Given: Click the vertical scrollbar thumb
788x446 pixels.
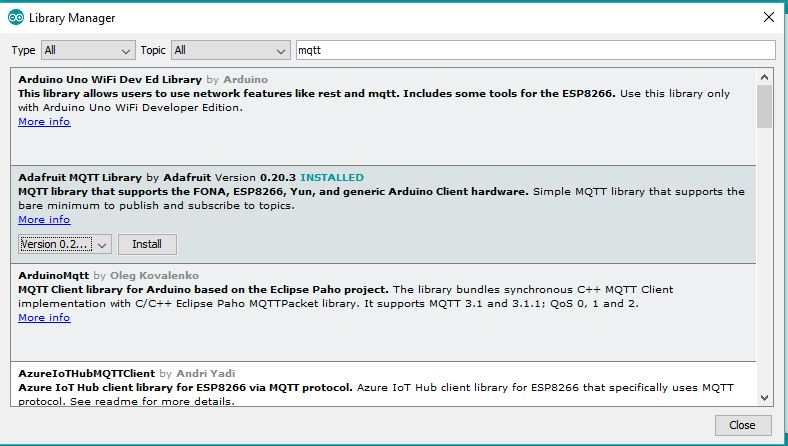Looking at the screenshot, I should (x=764, y=107).
